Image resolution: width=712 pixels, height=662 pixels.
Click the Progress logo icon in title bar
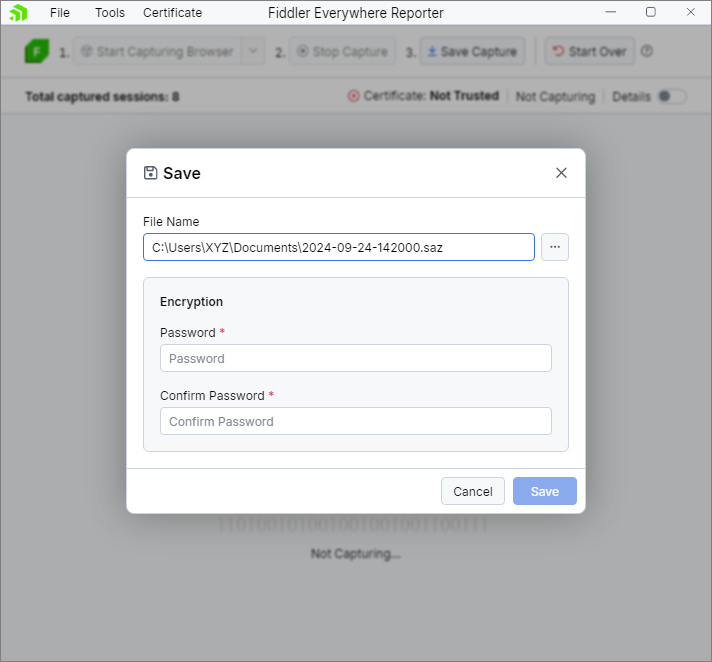click(18, 13)
